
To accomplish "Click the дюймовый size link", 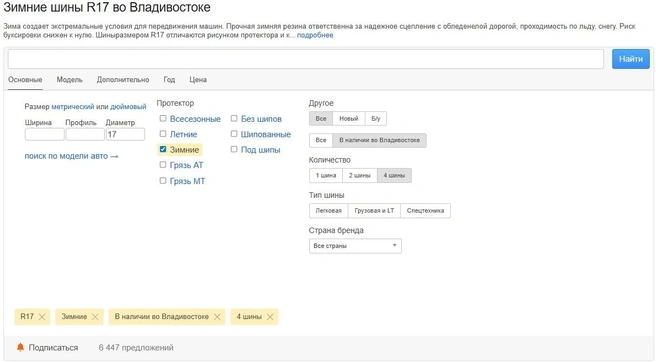I will pos(128,107).
